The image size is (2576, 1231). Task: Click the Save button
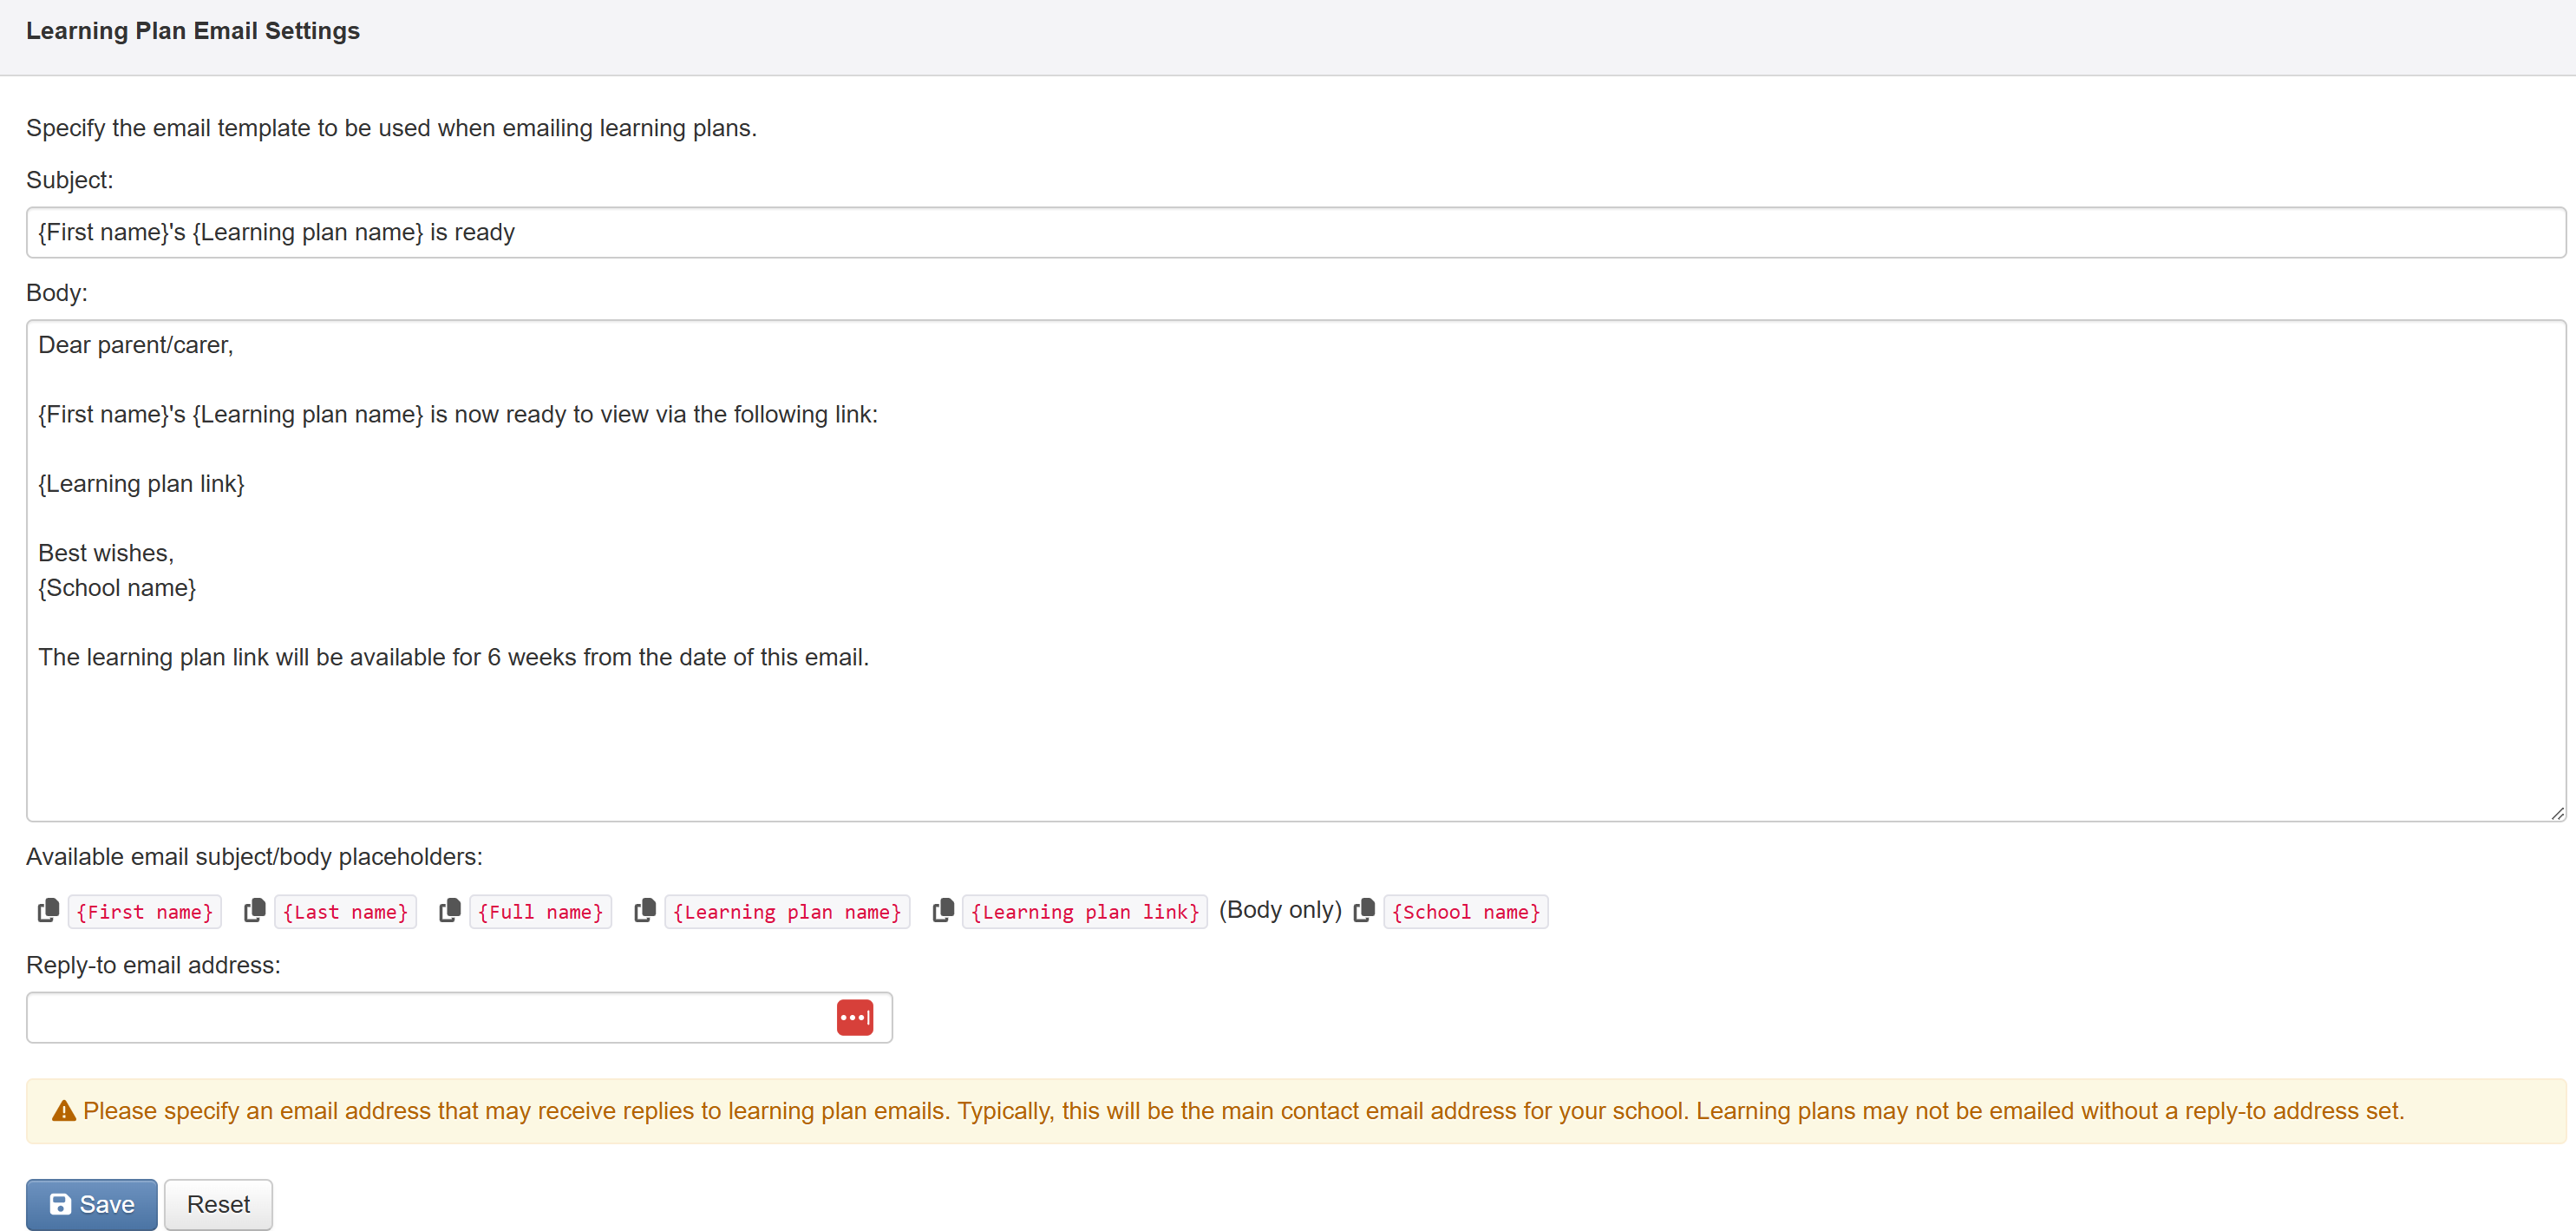click(x=91, y=1204)
